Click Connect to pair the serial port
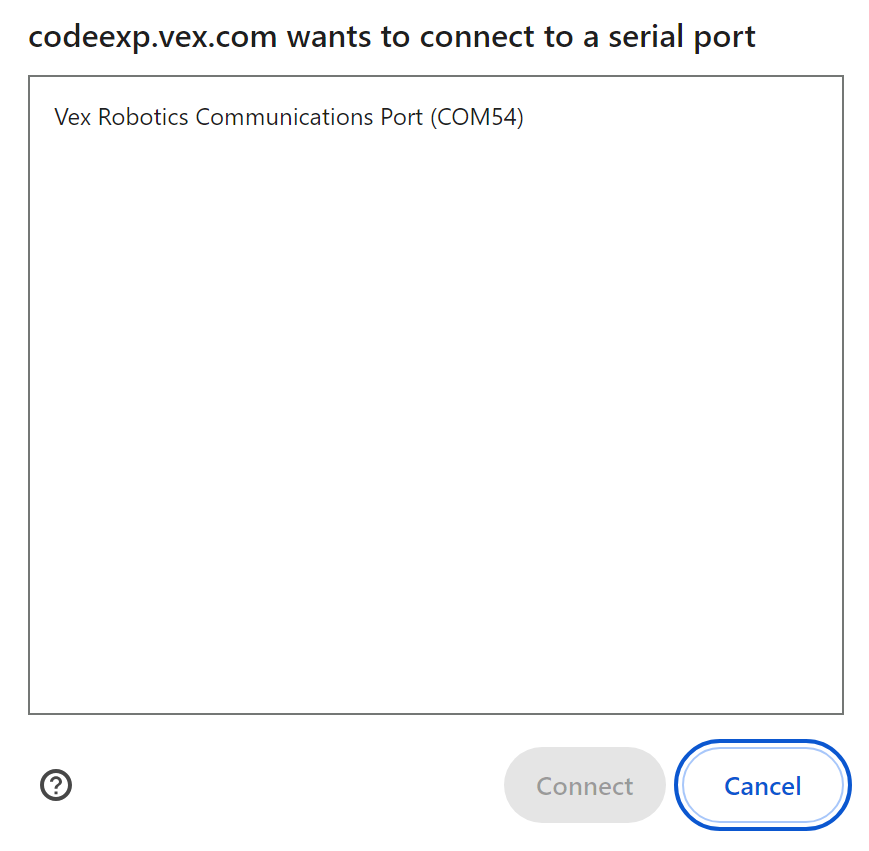Image resolution: width=869 pixels, height=851 pixels. (584, 785)
